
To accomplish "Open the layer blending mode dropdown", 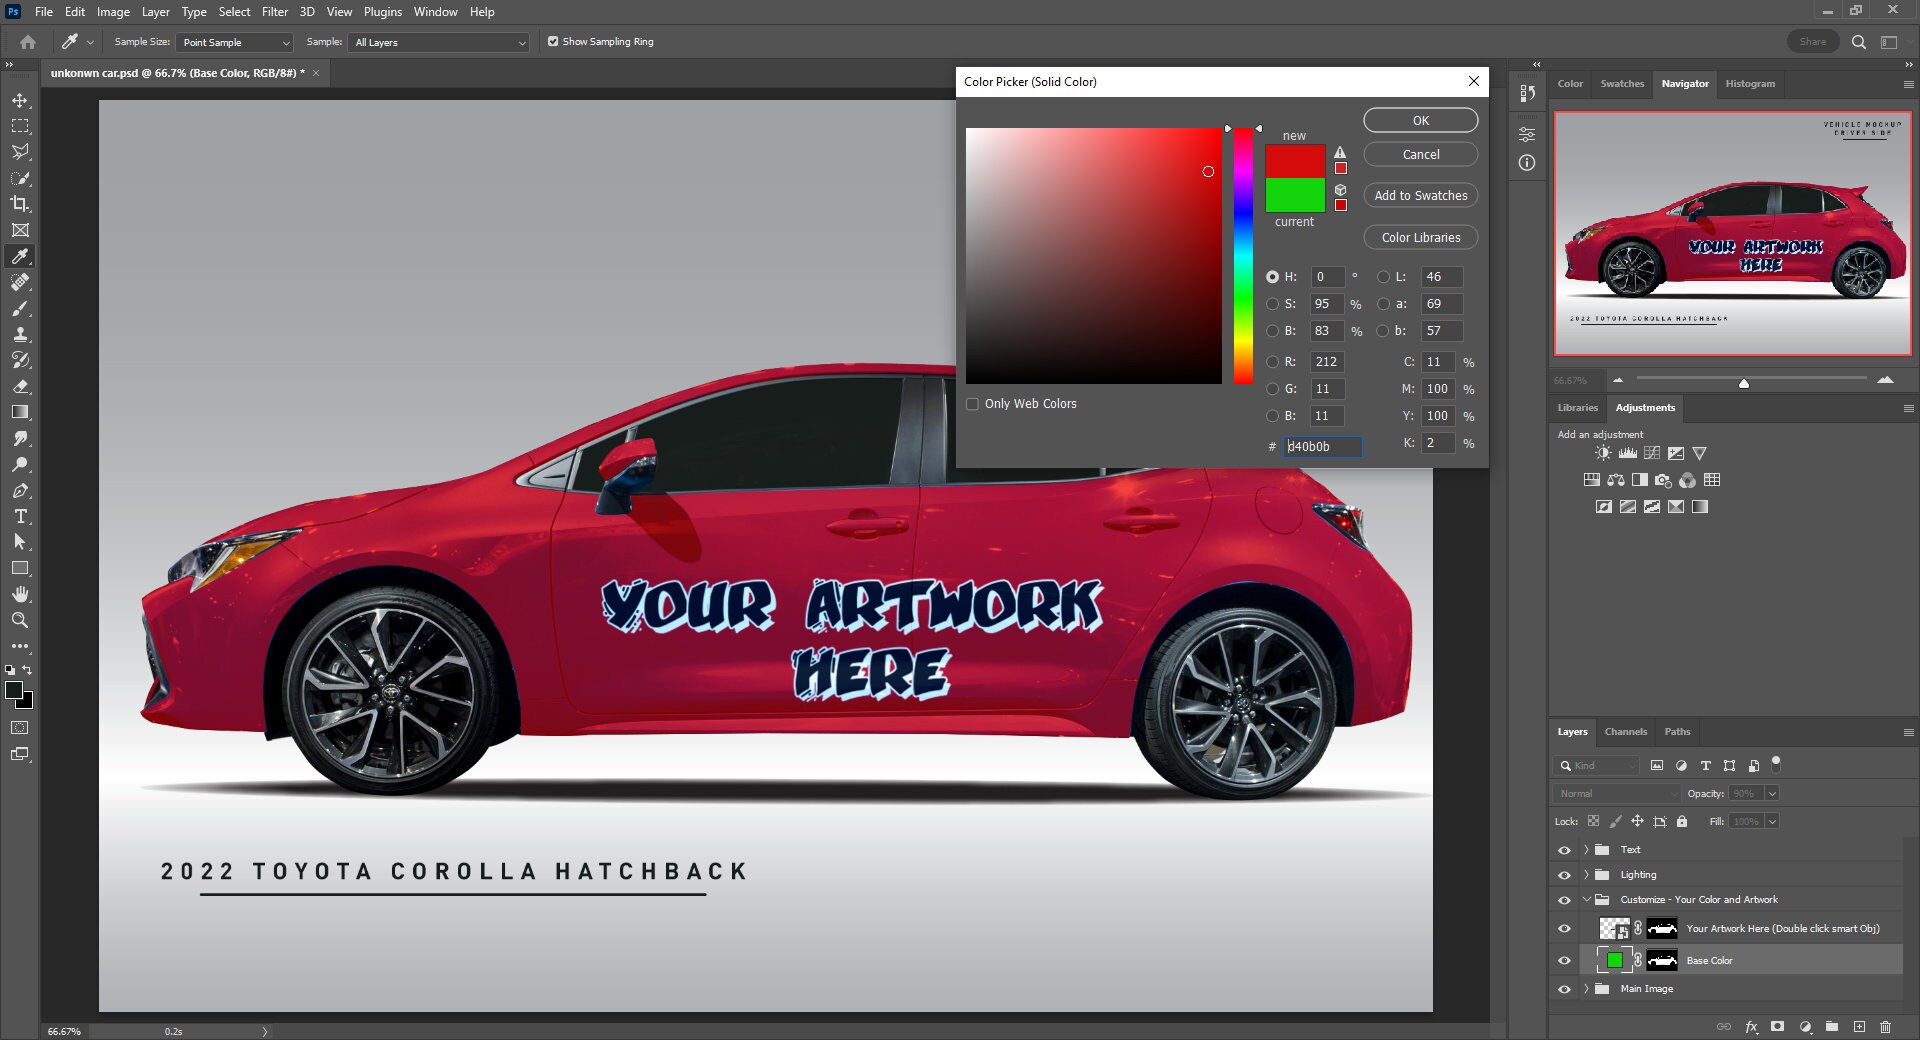I will pos(1616,793).
